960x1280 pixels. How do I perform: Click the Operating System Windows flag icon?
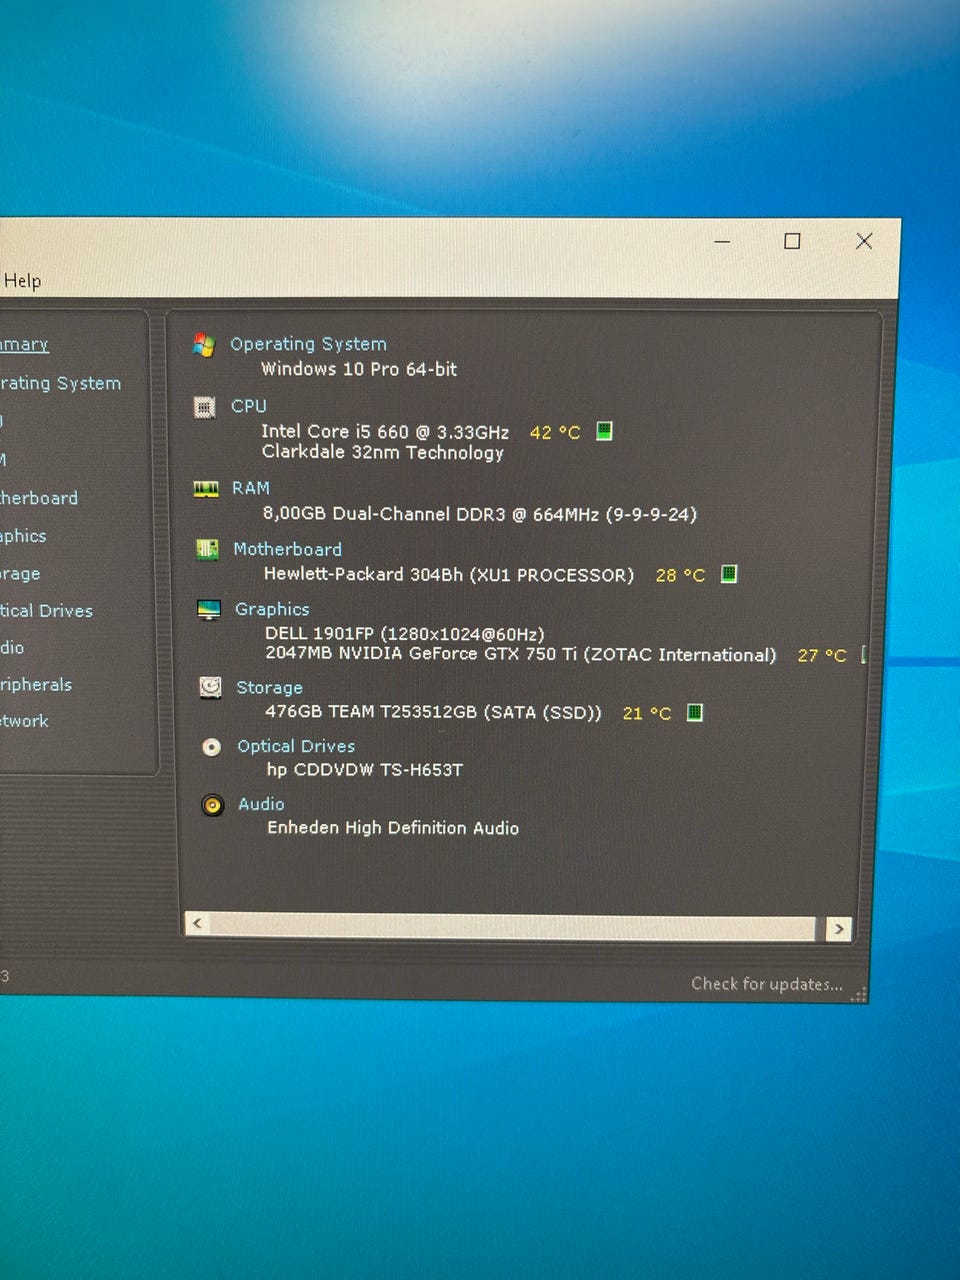pos(204,345)
